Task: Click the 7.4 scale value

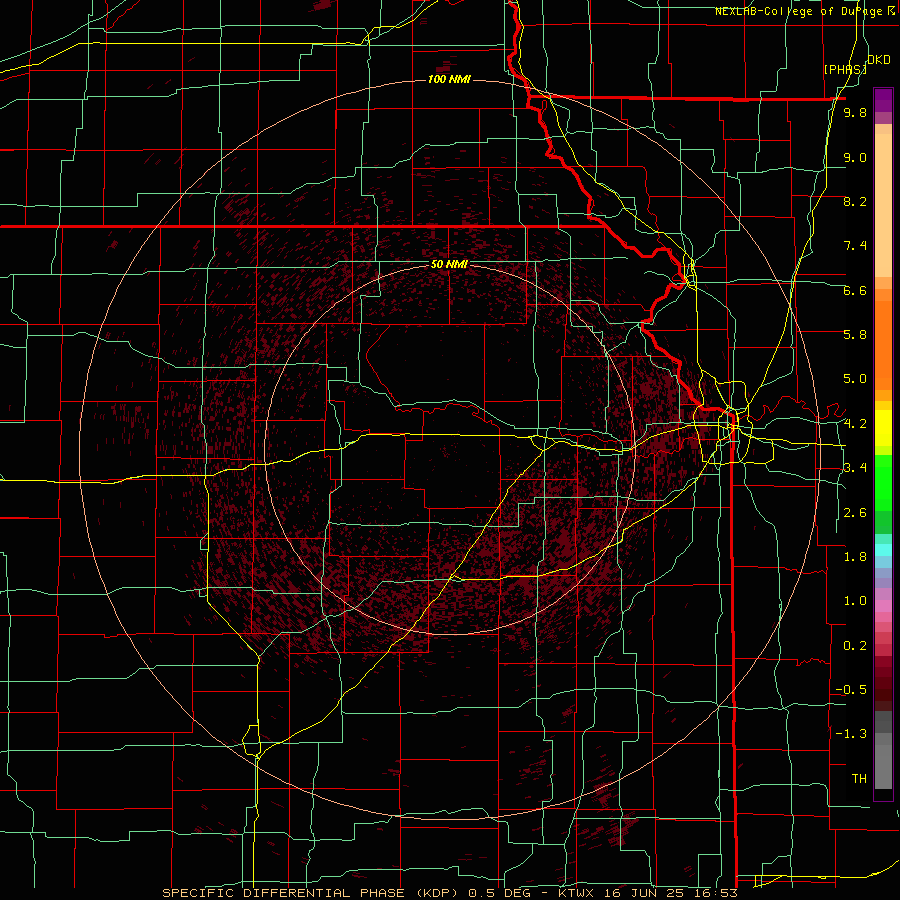Action: click(x=855, y=246)
